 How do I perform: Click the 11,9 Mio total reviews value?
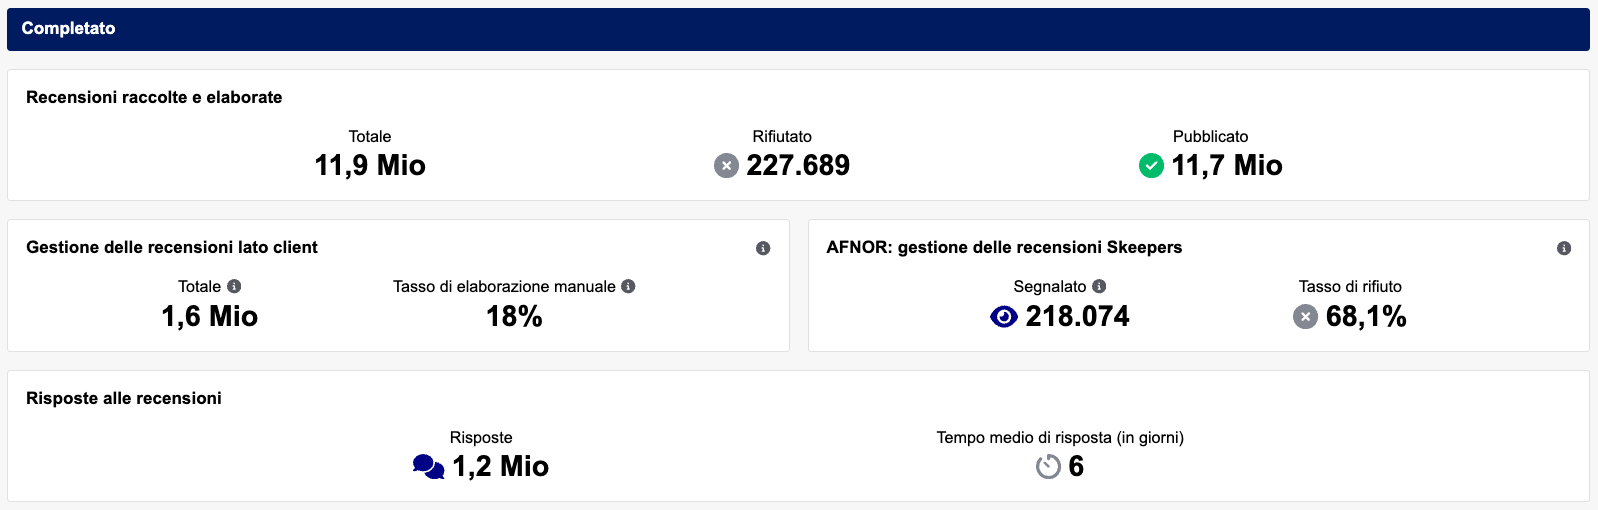[x=370, y=166]
